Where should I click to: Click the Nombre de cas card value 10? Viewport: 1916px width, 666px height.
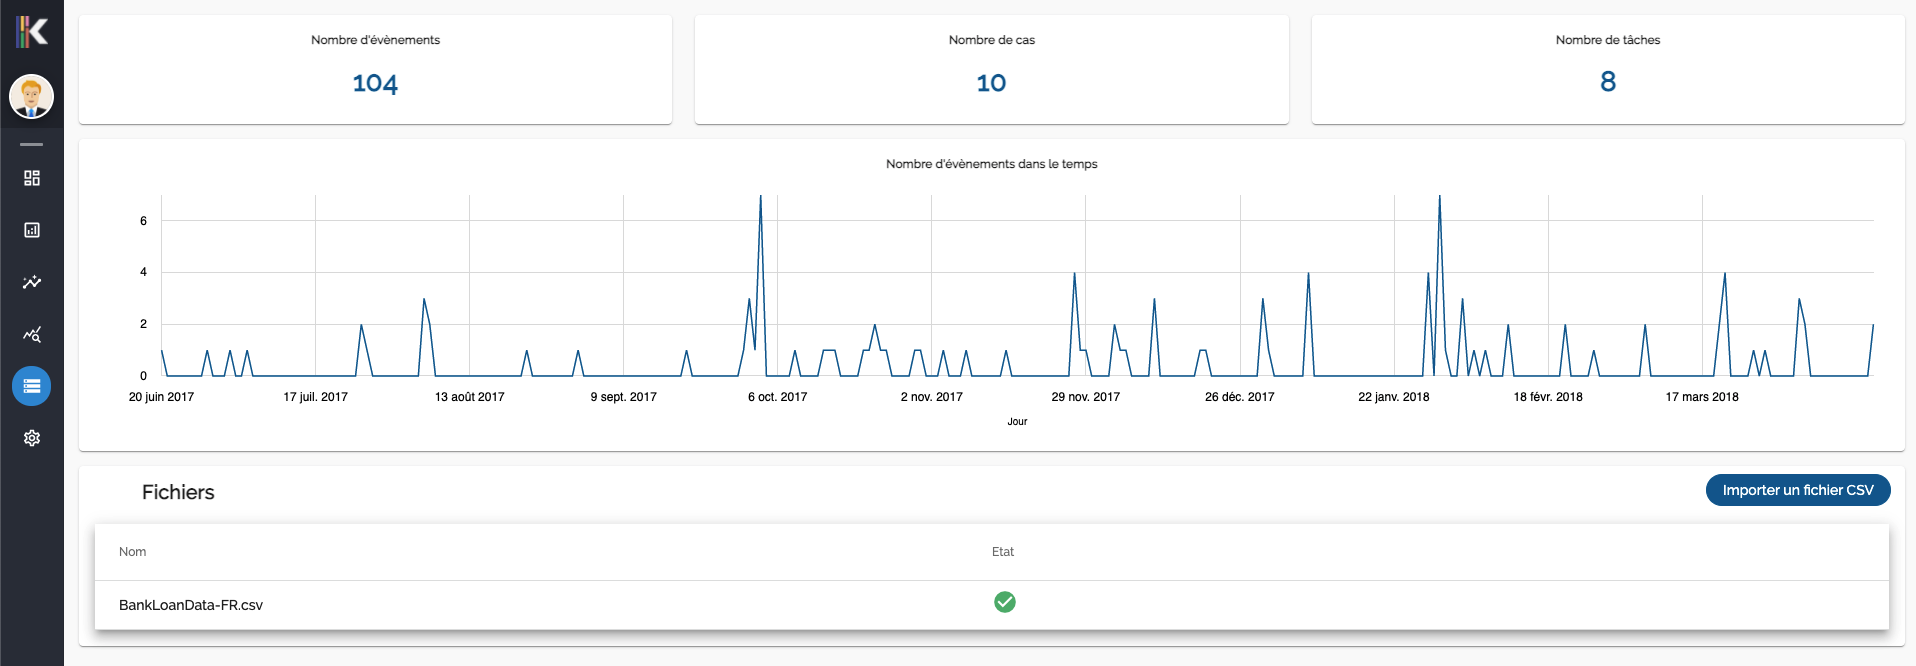point(991,83)
